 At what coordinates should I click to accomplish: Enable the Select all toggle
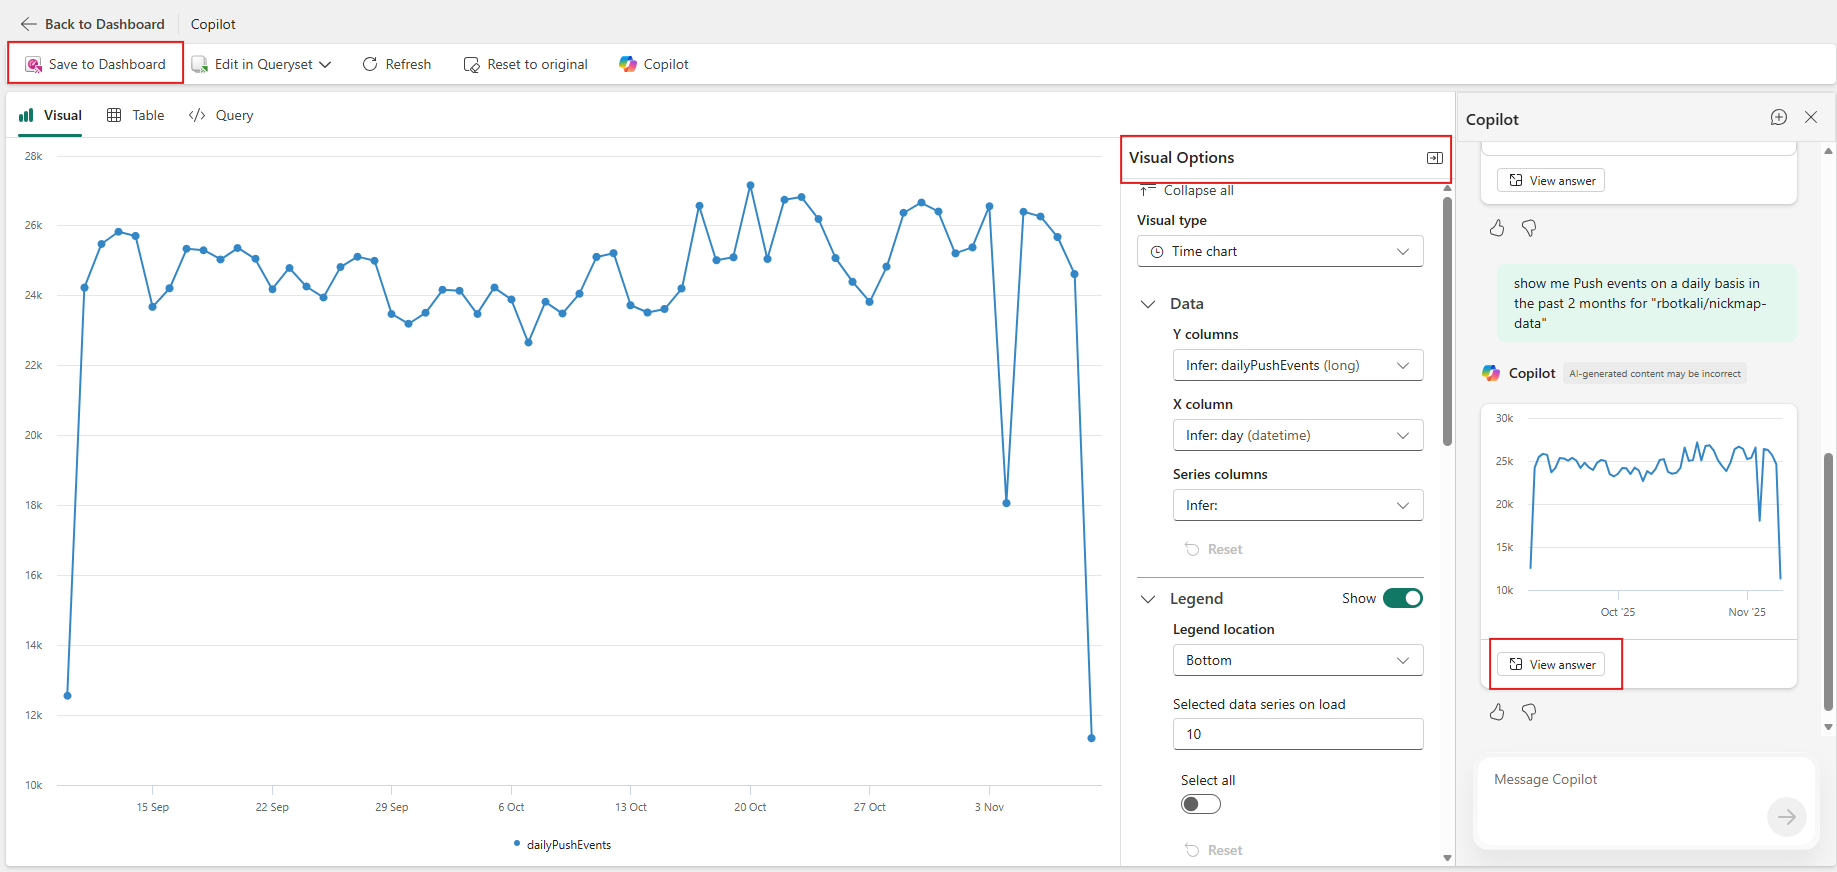click(x=1200, y=804)
